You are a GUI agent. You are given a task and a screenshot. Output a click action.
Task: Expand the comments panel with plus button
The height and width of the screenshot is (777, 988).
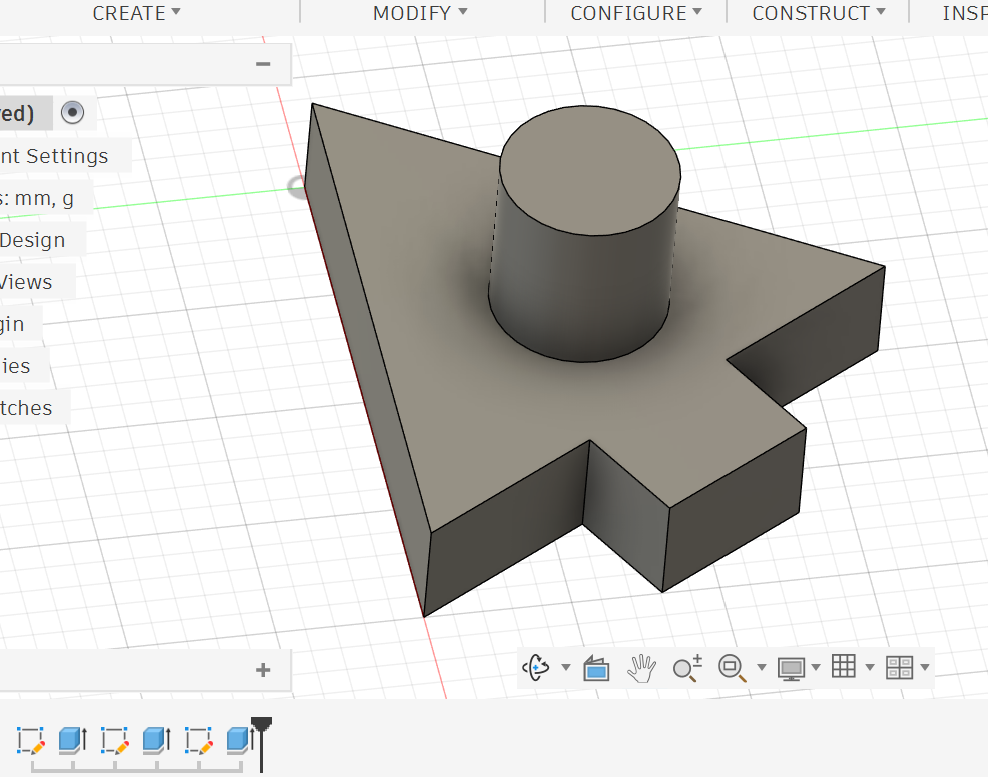(263, 670)
